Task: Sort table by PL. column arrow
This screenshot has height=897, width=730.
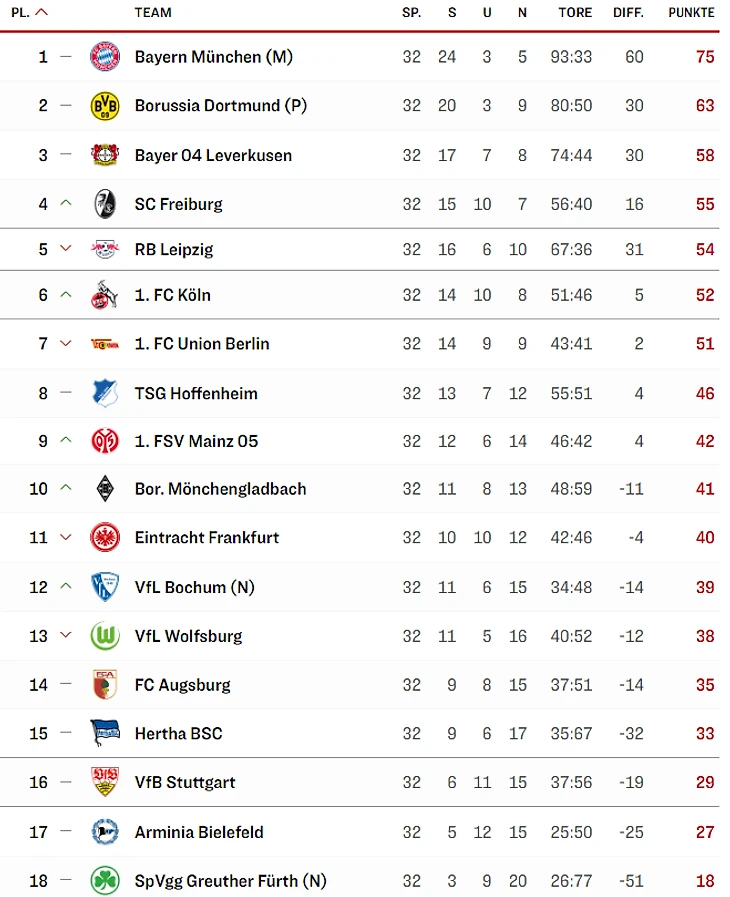Action: tap(41, 13)
